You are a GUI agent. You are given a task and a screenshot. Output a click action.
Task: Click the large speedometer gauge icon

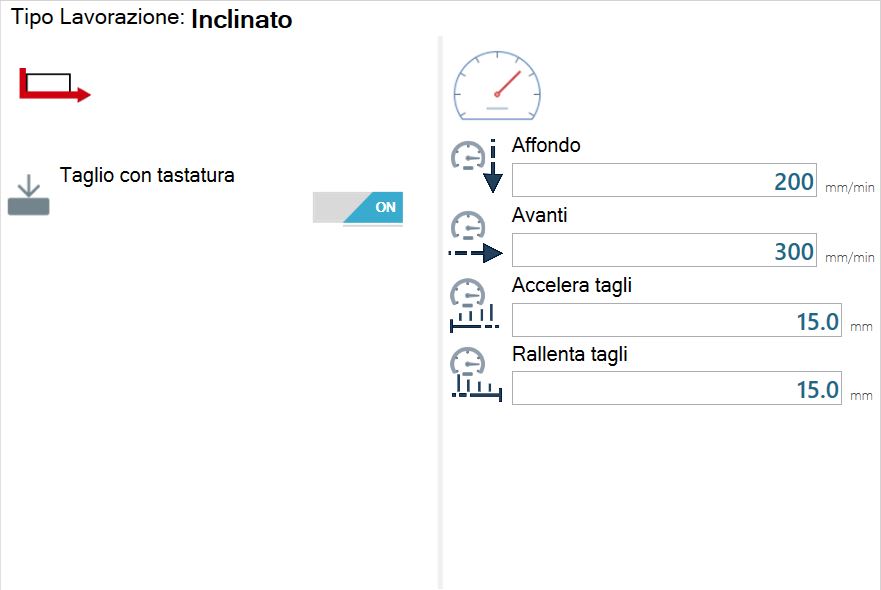coord(497,85)
